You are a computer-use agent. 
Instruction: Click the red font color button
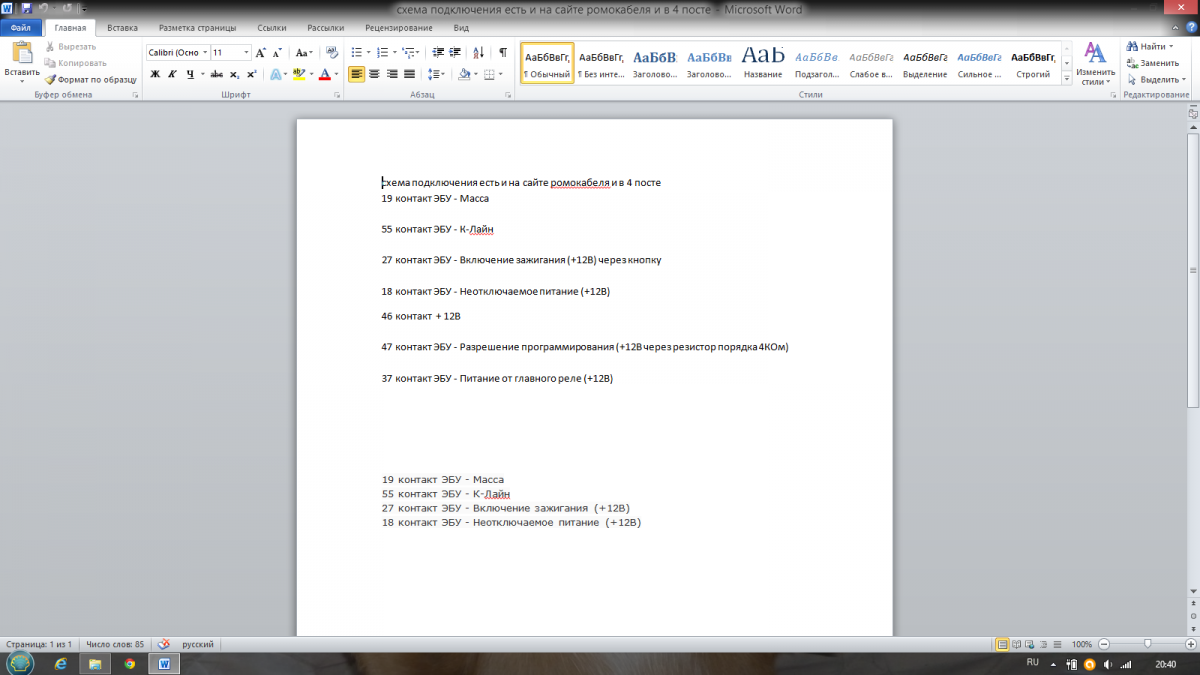[x=325, y=74]
